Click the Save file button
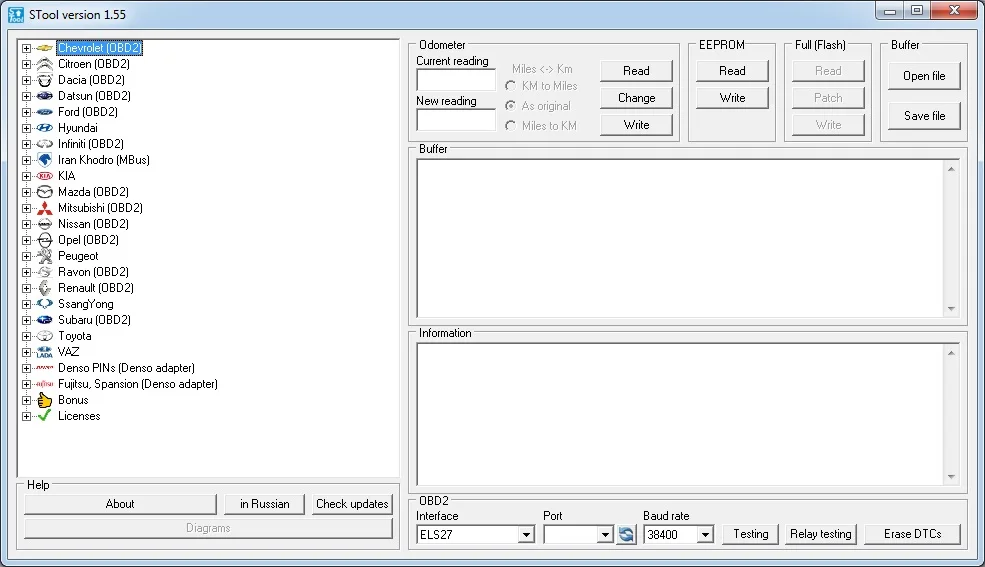The height and width of the screenshot is (567, 985). pyautogui.click(x=924, y=116)
